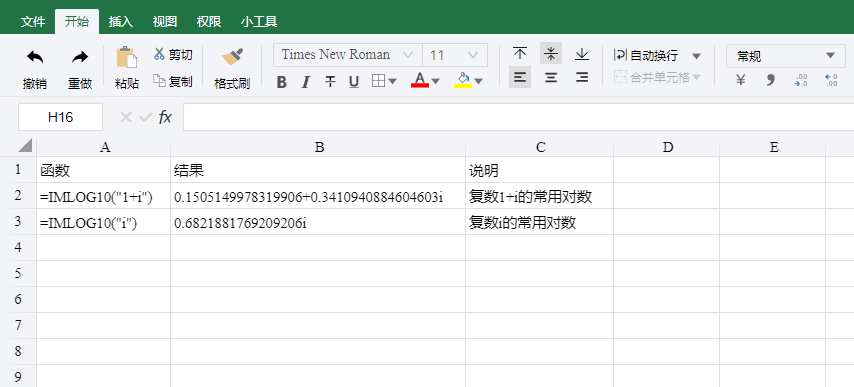Select header cell 说明
This screenshot has width=854, height=387.
tap(540, 170)
